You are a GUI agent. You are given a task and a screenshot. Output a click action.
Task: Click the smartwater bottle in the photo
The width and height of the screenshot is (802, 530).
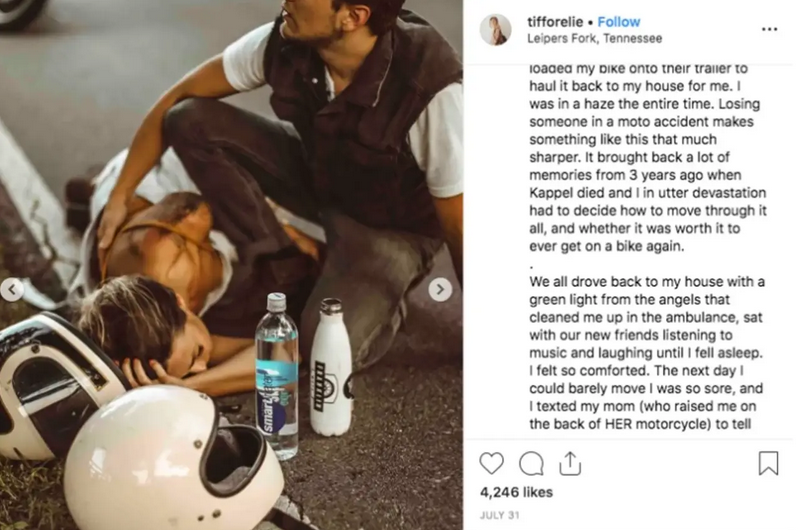point(277,376)
